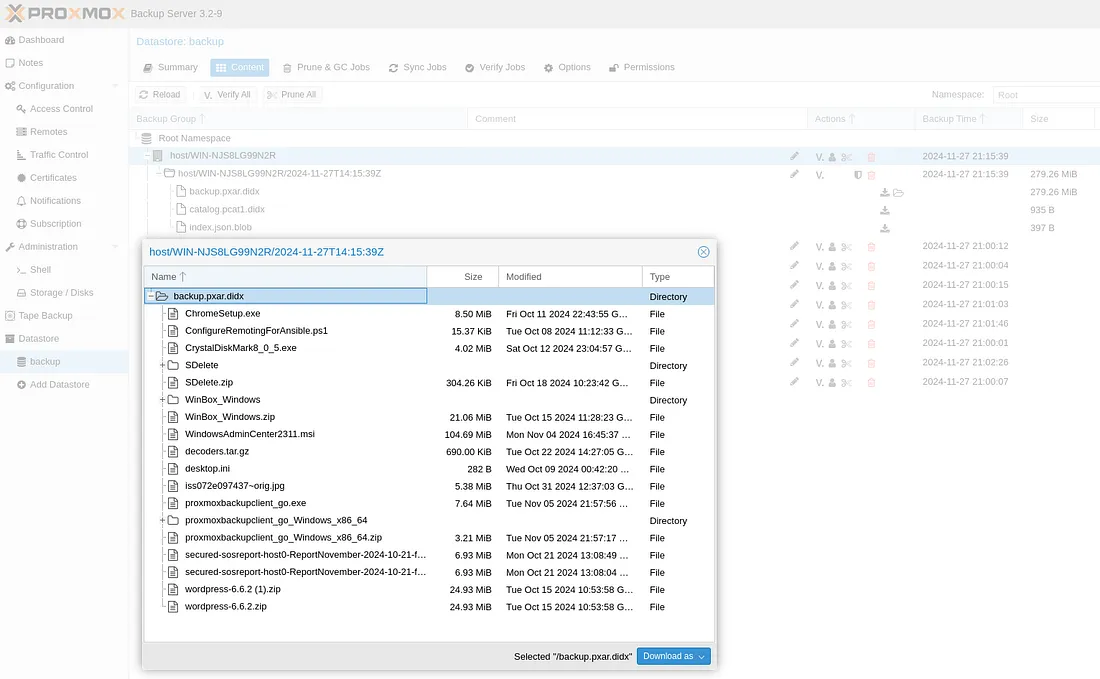Image resolution: width=1100 pixels, height=679 pixels.
Task: Open Permissions tab
Action: 641,67
